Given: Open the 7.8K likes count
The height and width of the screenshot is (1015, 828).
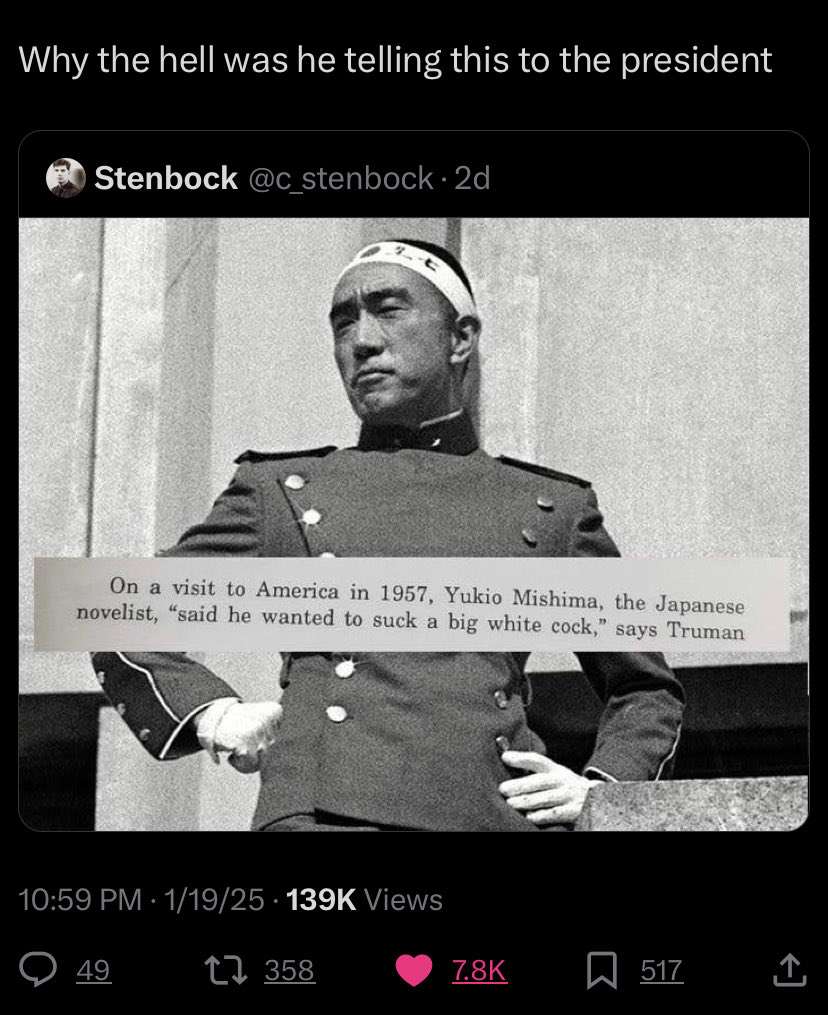Looking at the screenshot, I should coord(479,970).
